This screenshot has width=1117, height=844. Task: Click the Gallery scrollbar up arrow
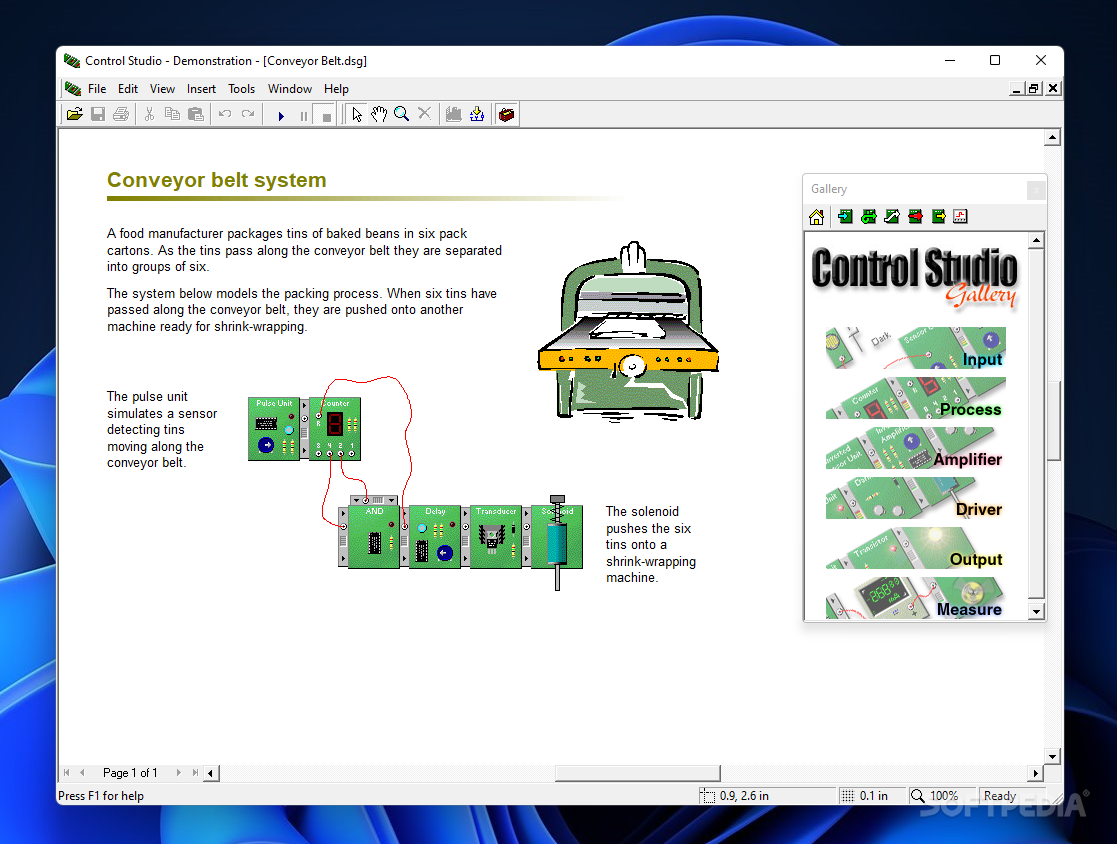point(1037,241)
